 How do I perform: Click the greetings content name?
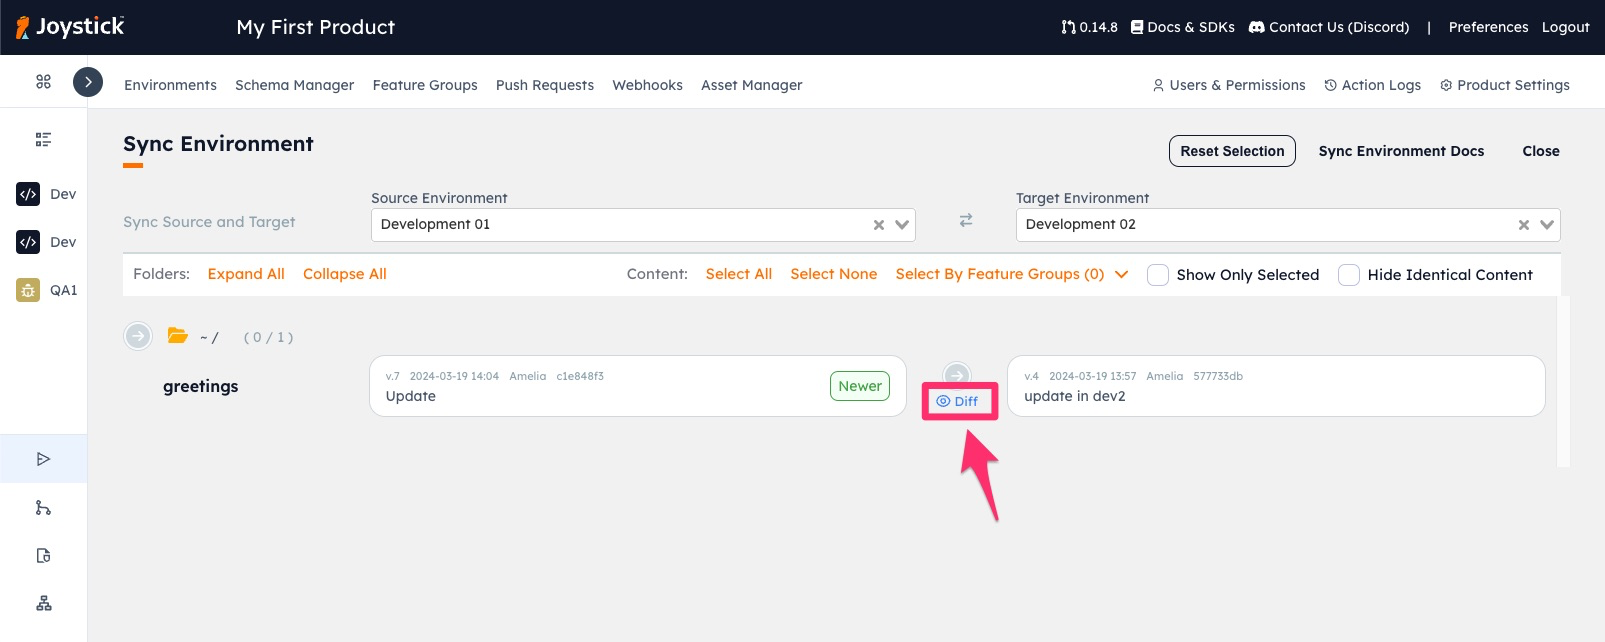coord(201,386)
